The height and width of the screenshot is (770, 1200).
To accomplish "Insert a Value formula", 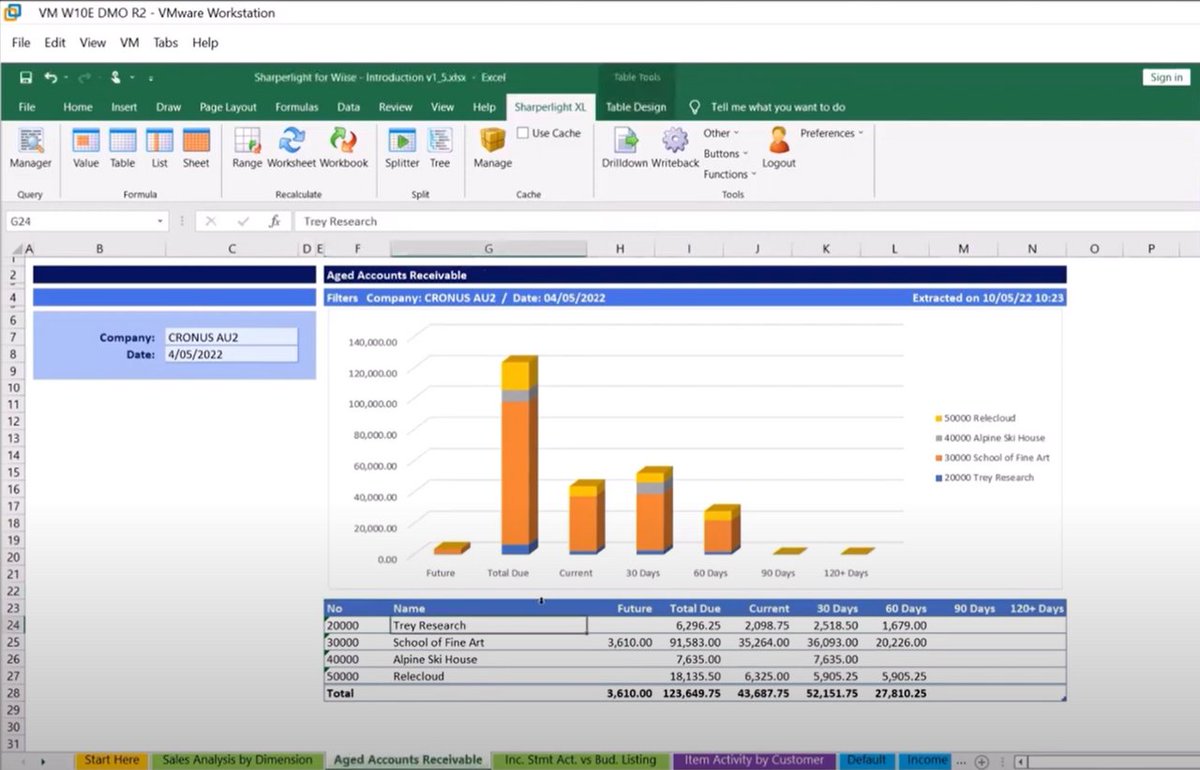I will coord(86,148).
